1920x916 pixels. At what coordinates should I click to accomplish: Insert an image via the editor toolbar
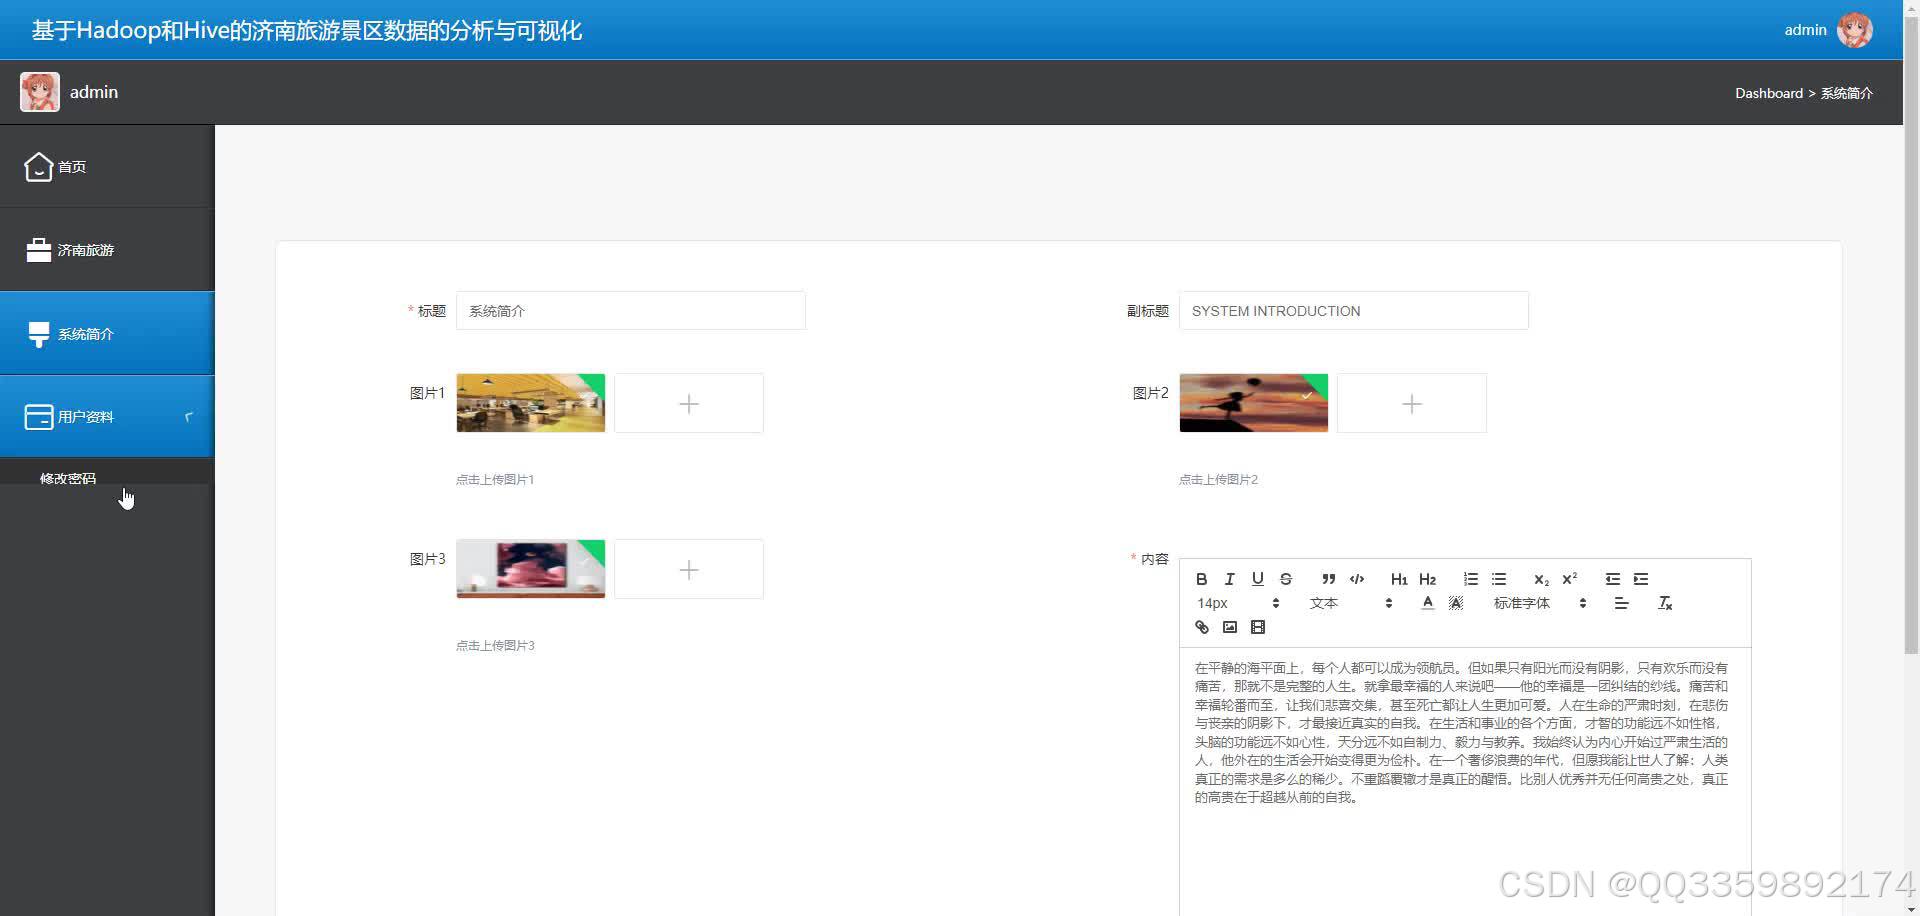(1229, 627)
